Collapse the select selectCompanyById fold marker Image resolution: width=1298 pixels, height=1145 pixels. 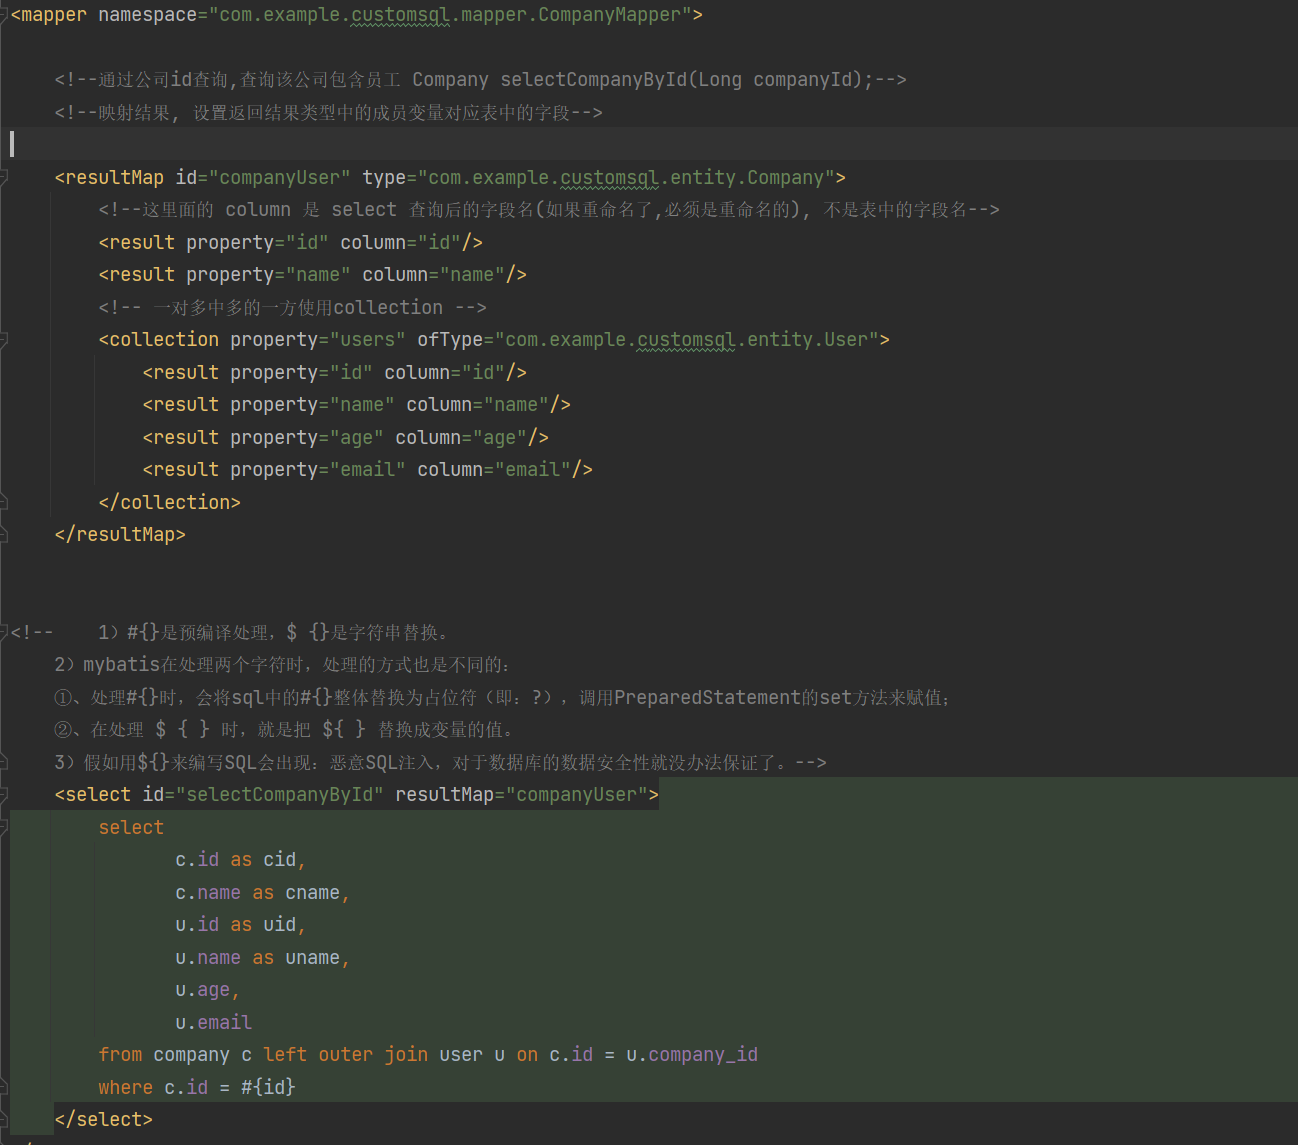pyautogui.click(x=4, y=795)
